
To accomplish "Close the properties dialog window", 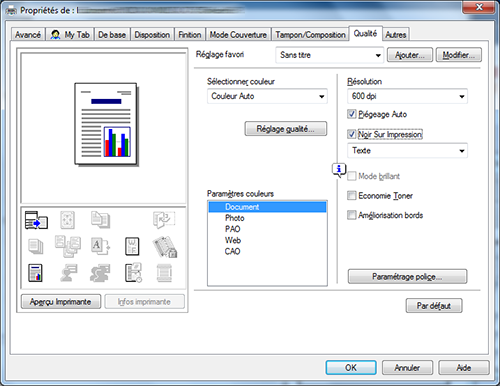I will point(479,7).
